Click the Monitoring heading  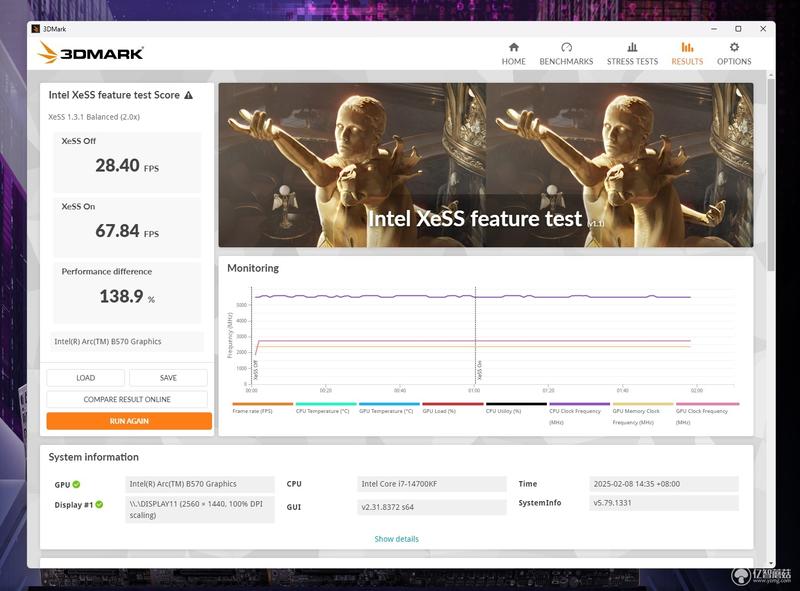[x=253, y=268]
